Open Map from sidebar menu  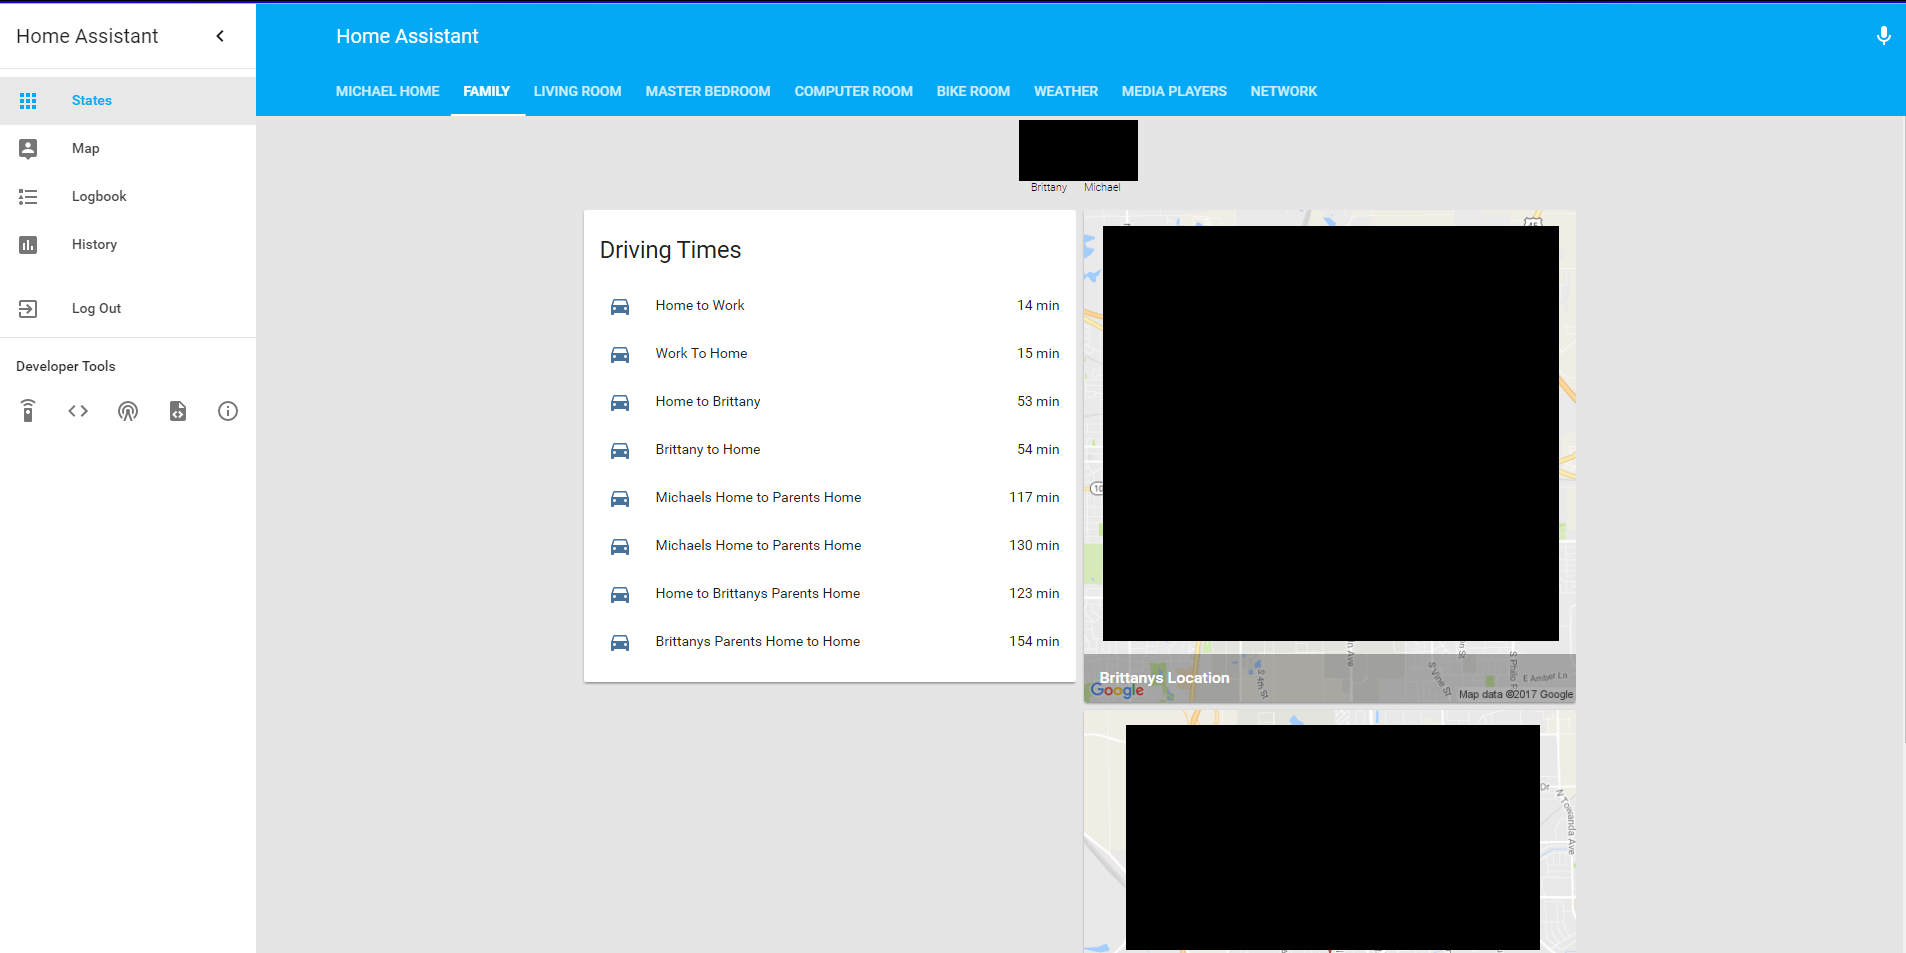[128, 149]
